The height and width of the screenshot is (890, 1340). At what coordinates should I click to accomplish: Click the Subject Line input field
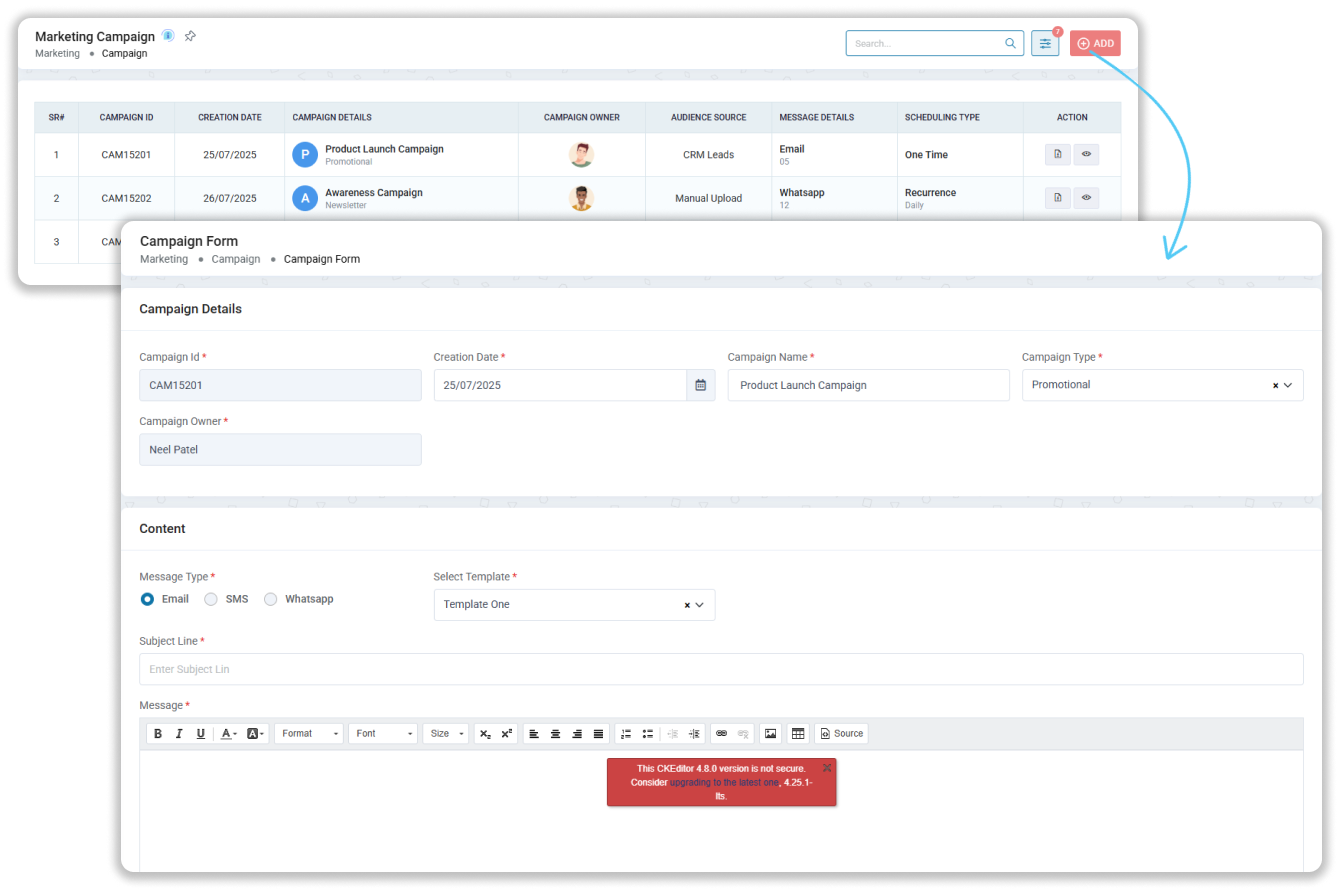pos(720,669)
